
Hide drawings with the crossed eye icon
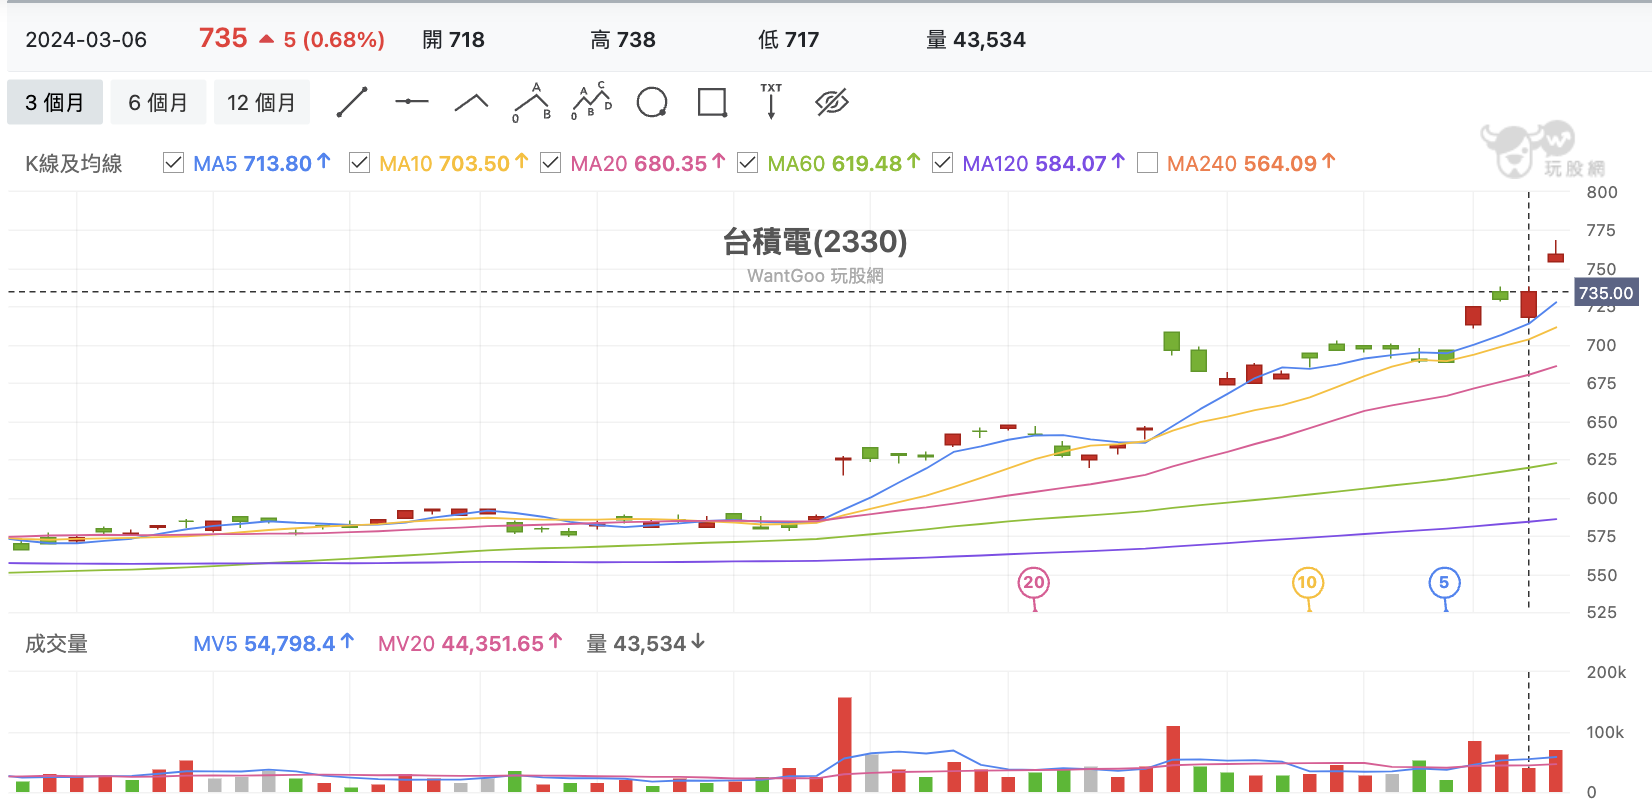[831, 102]
